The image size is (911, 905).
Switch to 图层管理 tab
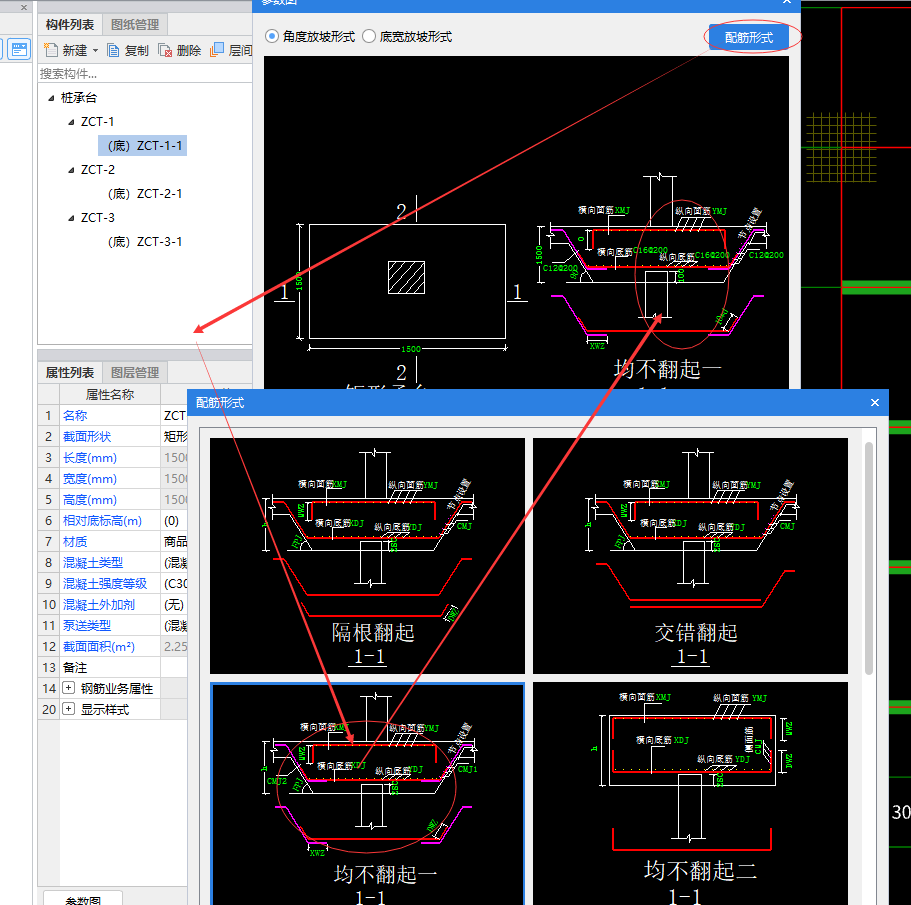(x=135, y=372)
